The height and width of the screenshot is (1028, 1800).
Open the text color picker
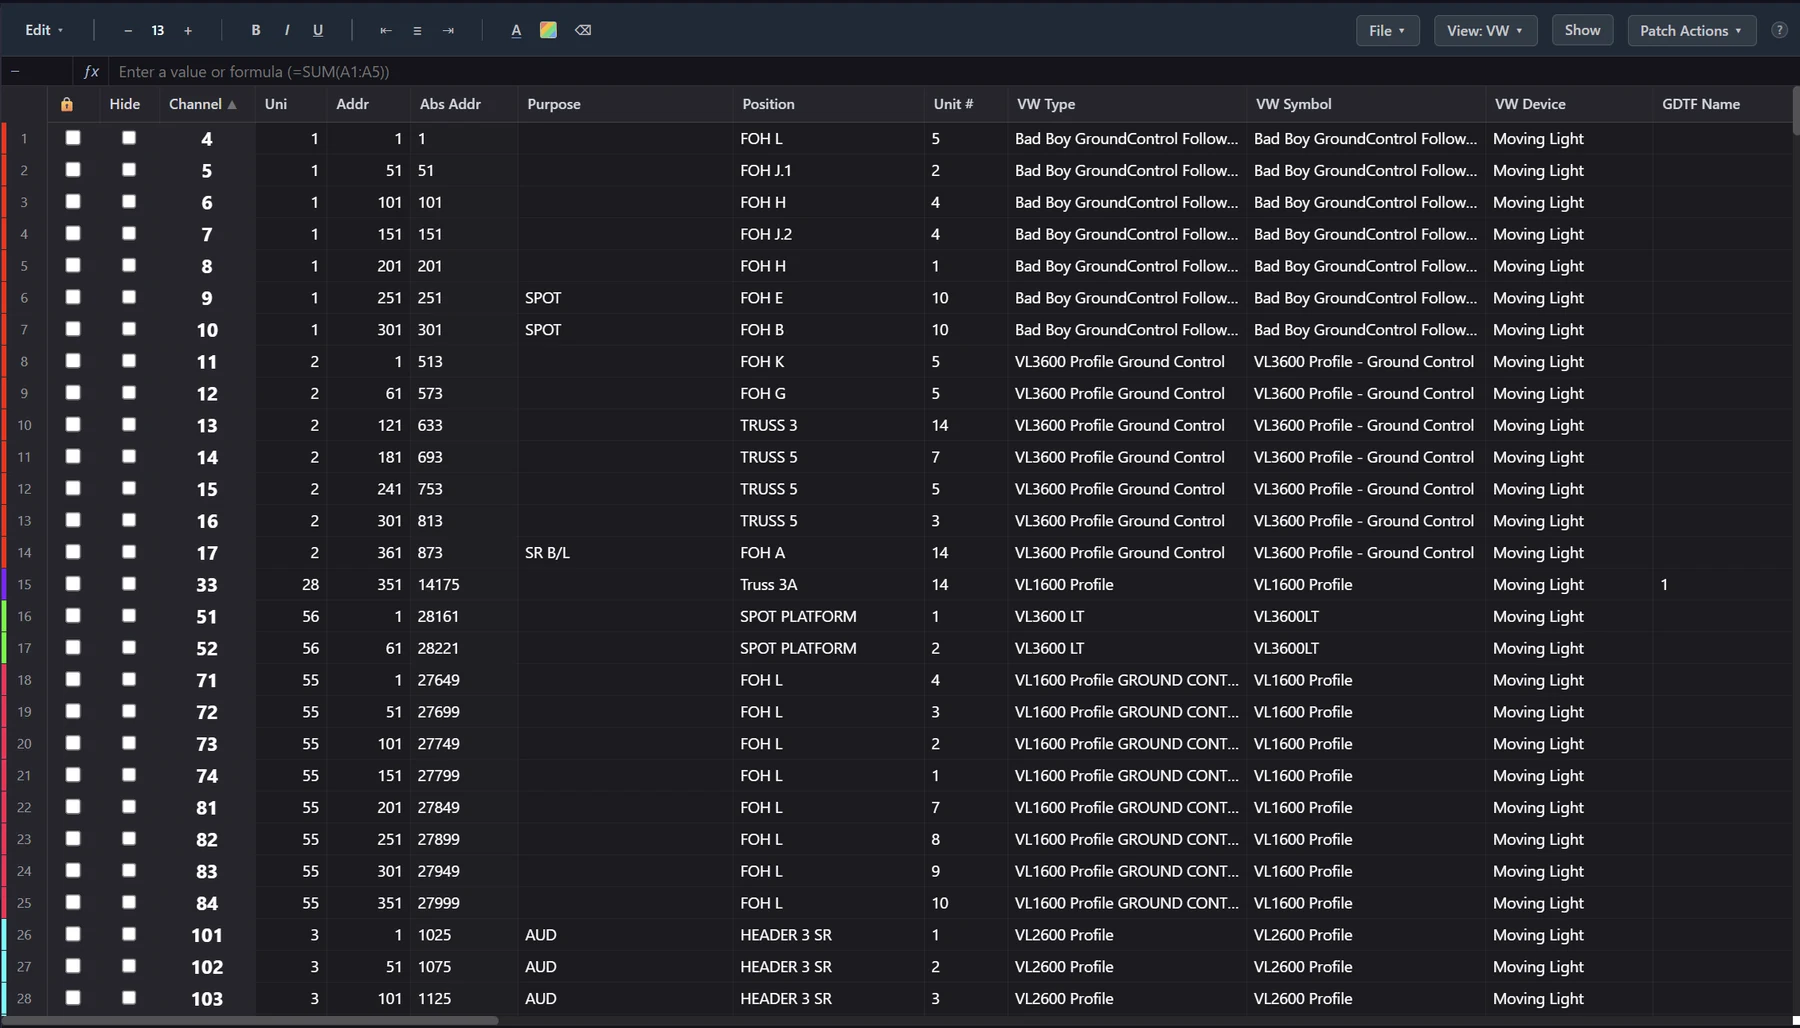(x=516, y=30)
